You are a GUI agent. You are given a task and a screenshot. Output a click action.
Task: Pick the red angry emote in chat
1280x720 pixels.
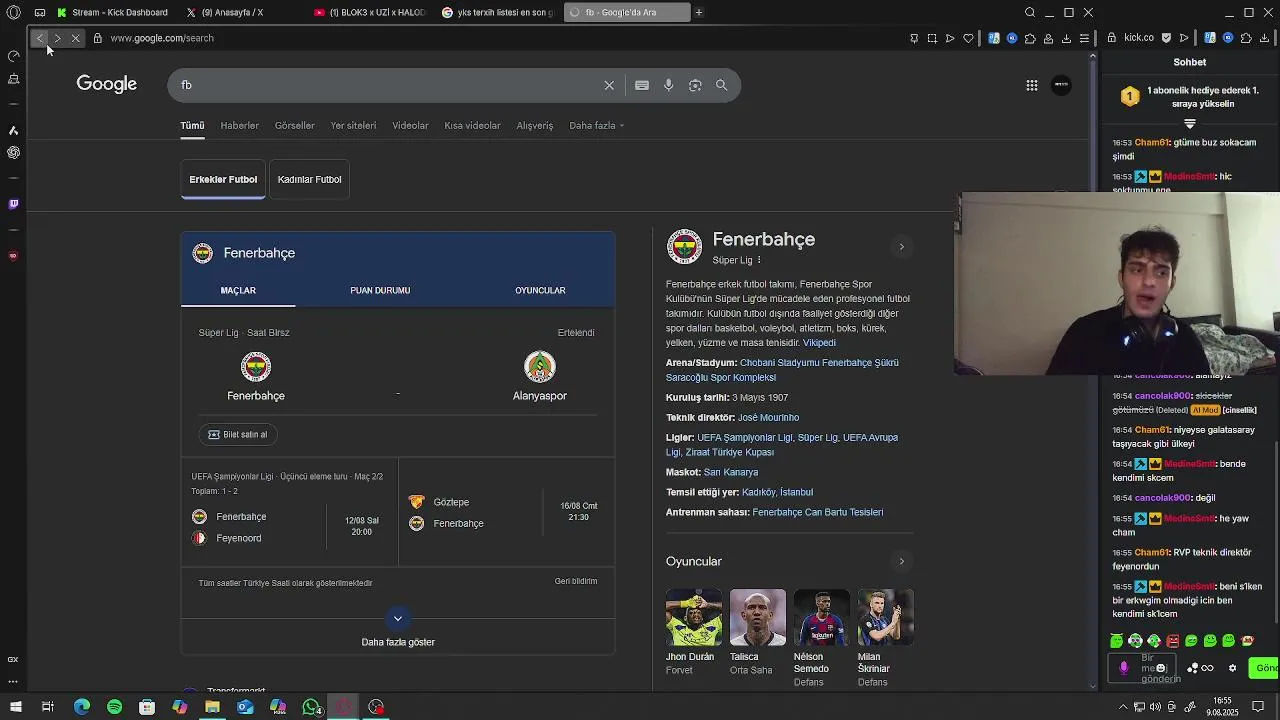(1173, 641)
